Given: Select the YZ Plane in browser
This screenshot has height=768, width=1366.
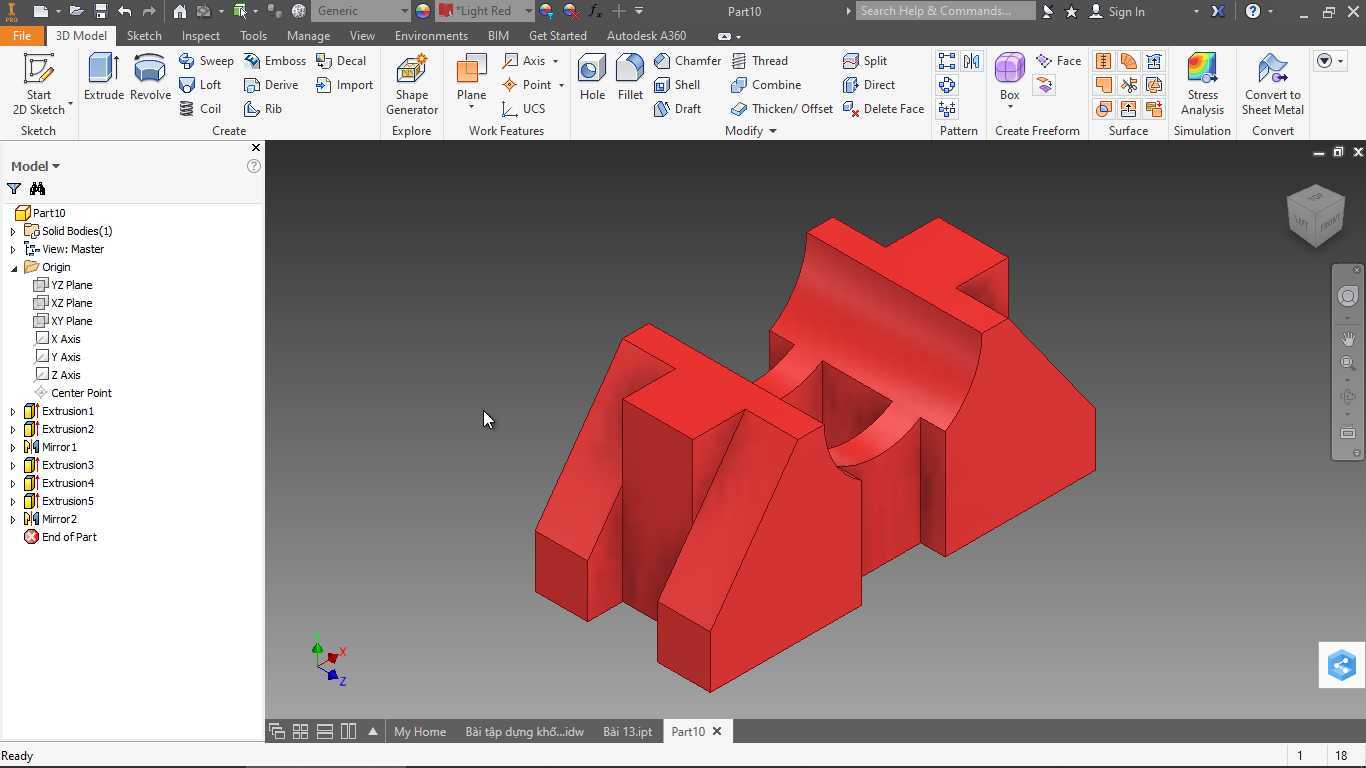Looking at the screenshot, I should click(63, 285).
